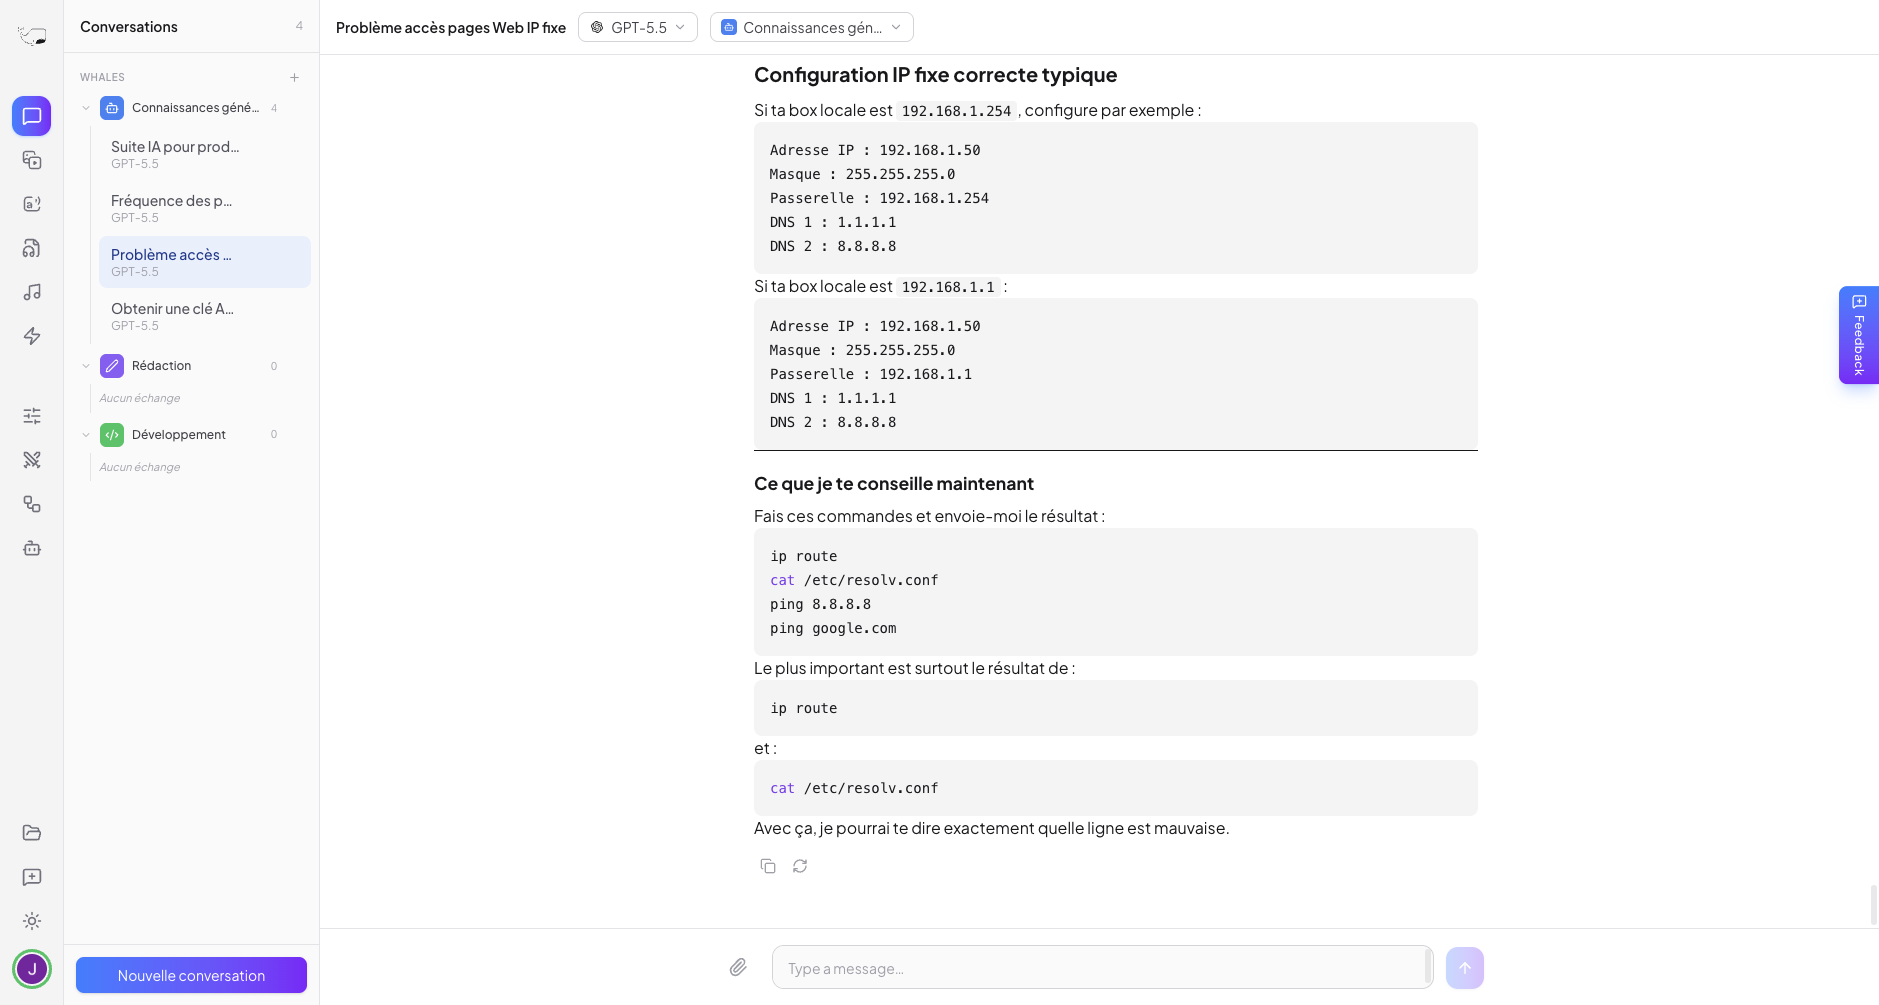Open the user avatar J profile
This screenshot has width=1879, height=1005.
point(32,969)
